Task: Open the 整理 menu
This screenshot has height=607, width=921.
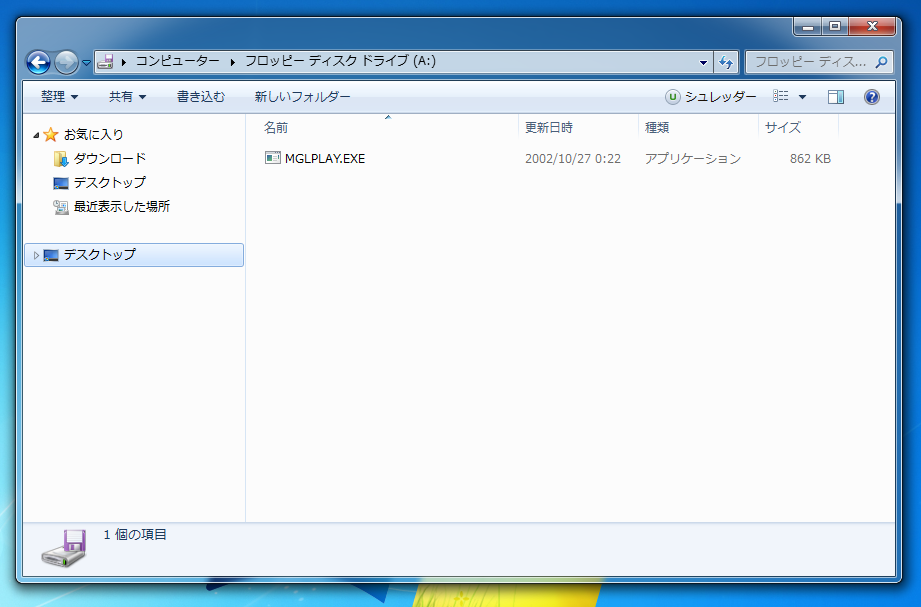Action: tap(59, 96)
